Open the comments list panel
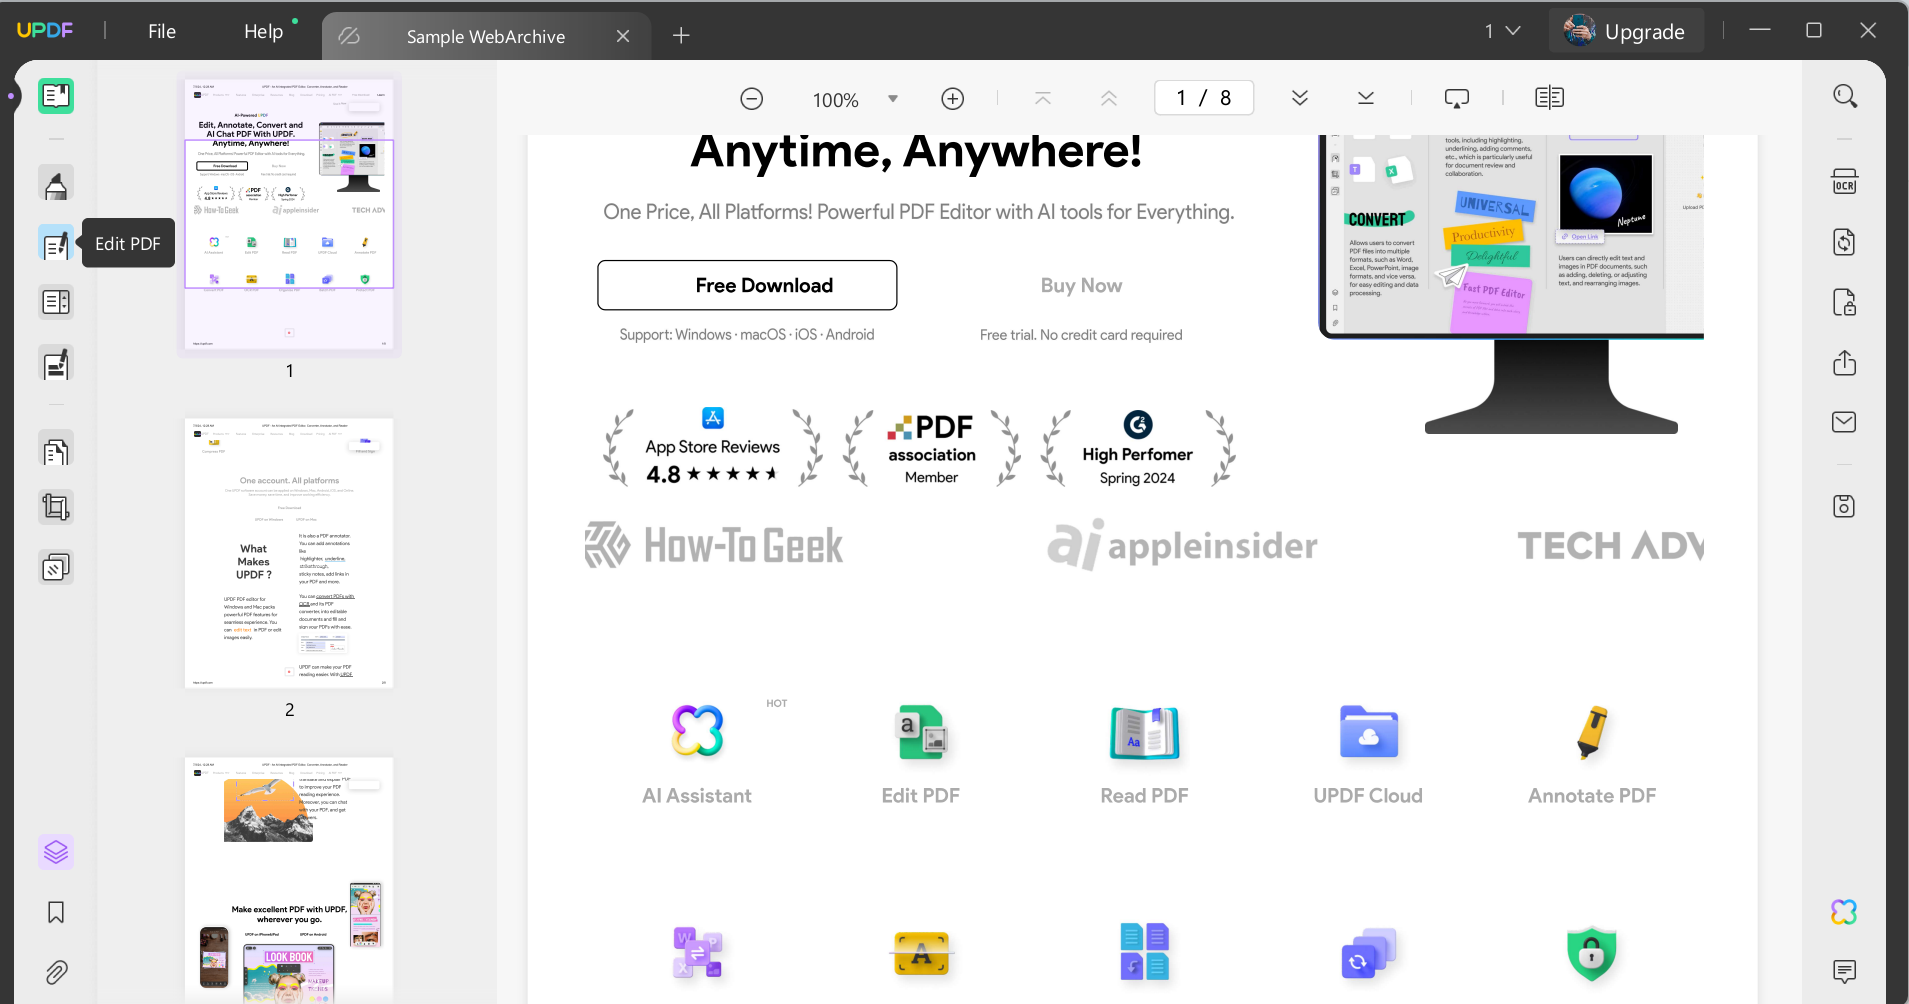 (1845, 971)
